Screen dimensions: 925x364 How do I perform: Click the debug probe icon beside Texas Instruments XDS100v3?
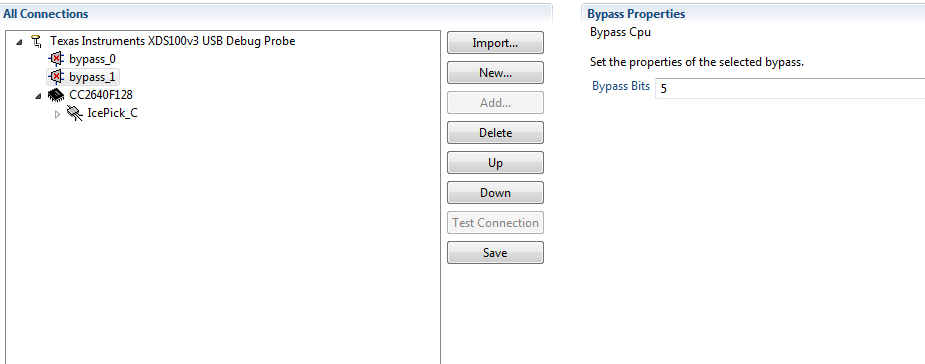pos(37,41)
